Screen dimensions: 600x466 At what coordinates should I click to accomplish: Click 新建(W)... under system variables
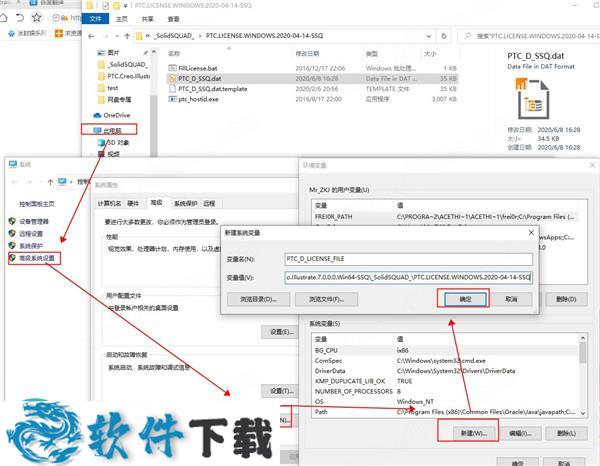(474, 433)
